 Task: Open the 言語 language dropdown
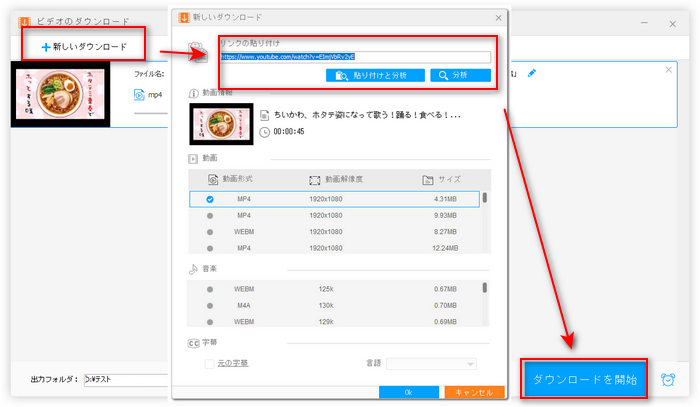point(431,363)
